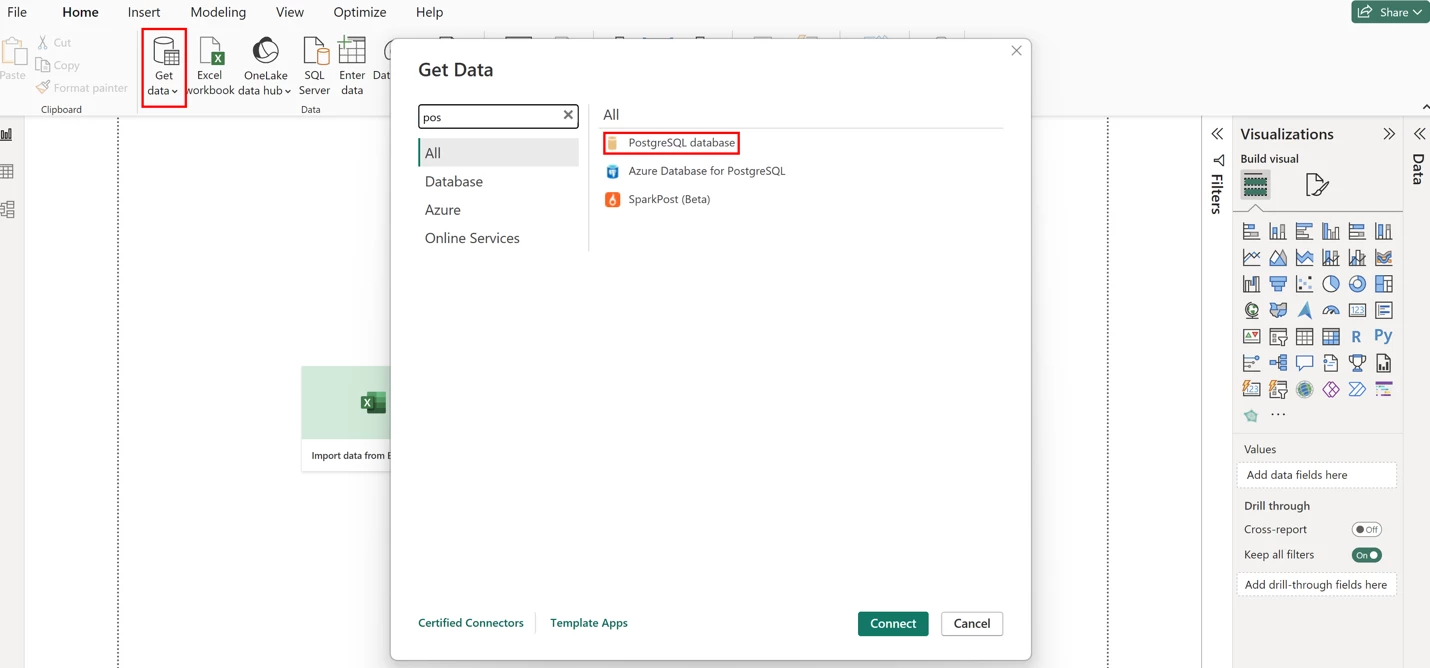
Task: Select the All category
Action: pyautogui.click(x=498, y=153)
